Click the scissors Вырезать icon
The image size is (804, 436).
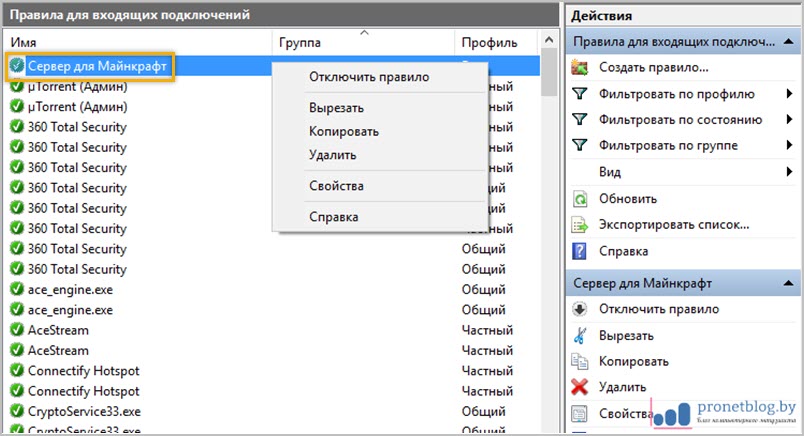pos(580,335)
